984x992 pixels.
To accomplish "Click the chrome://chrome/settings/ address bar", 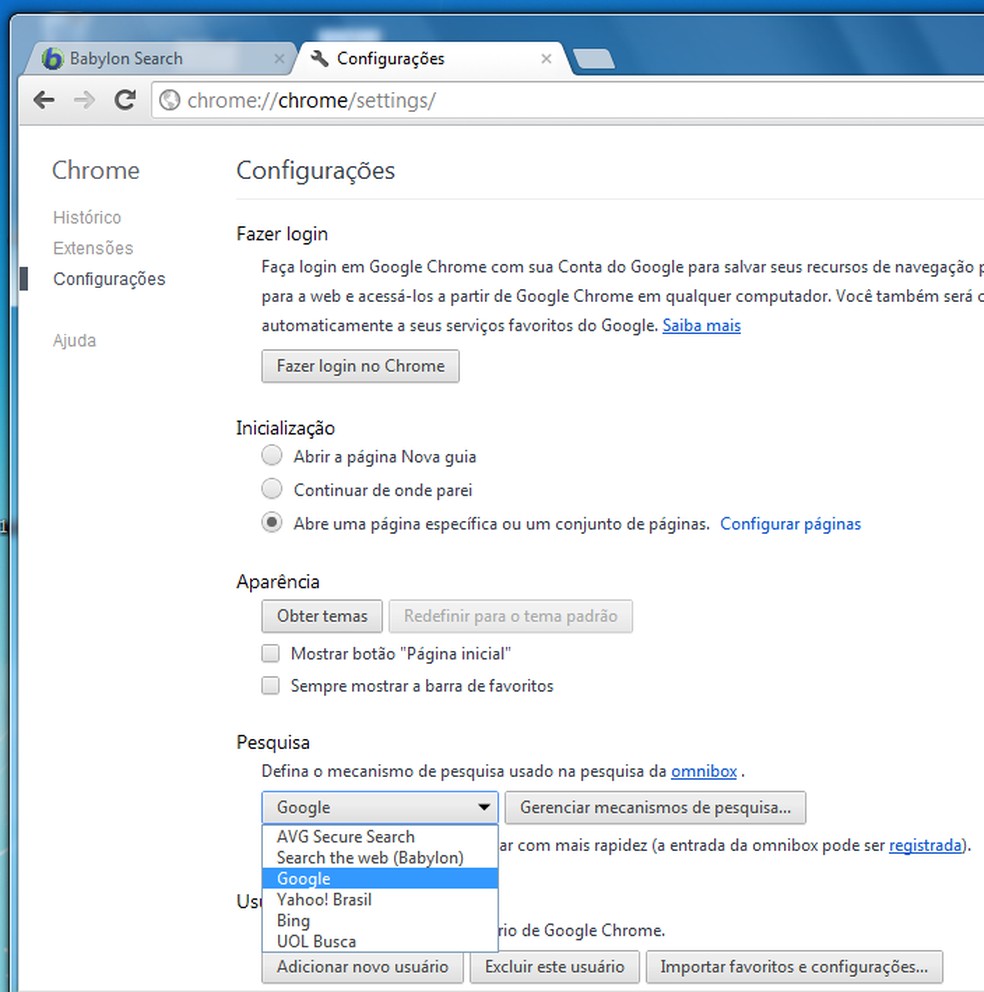I will point(570,101).
